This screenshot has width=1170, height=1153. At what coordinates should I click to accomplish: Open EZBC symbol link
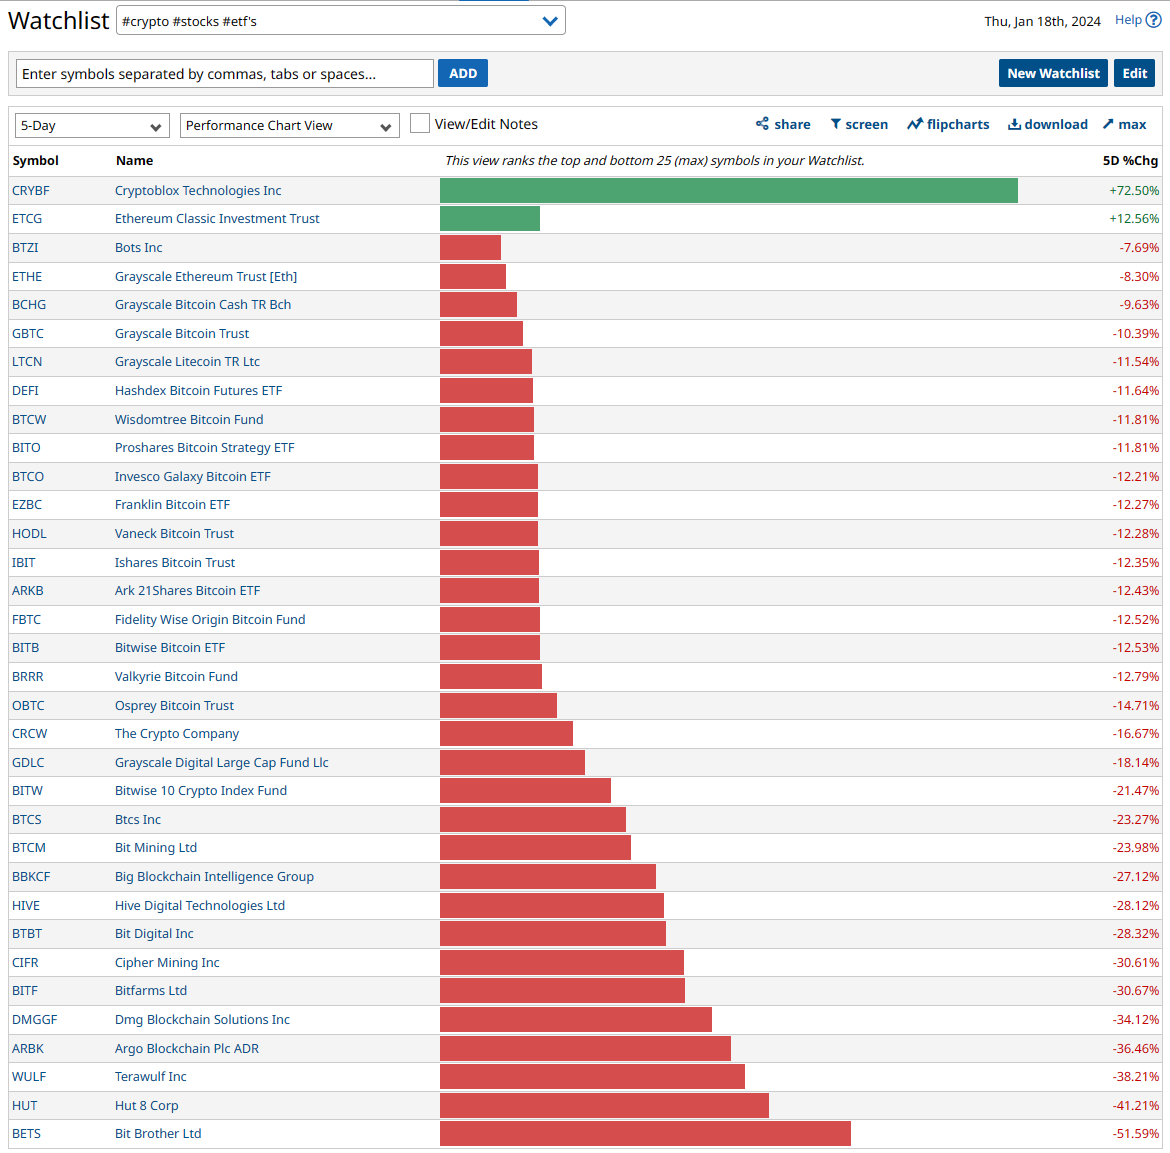[27, 504]
